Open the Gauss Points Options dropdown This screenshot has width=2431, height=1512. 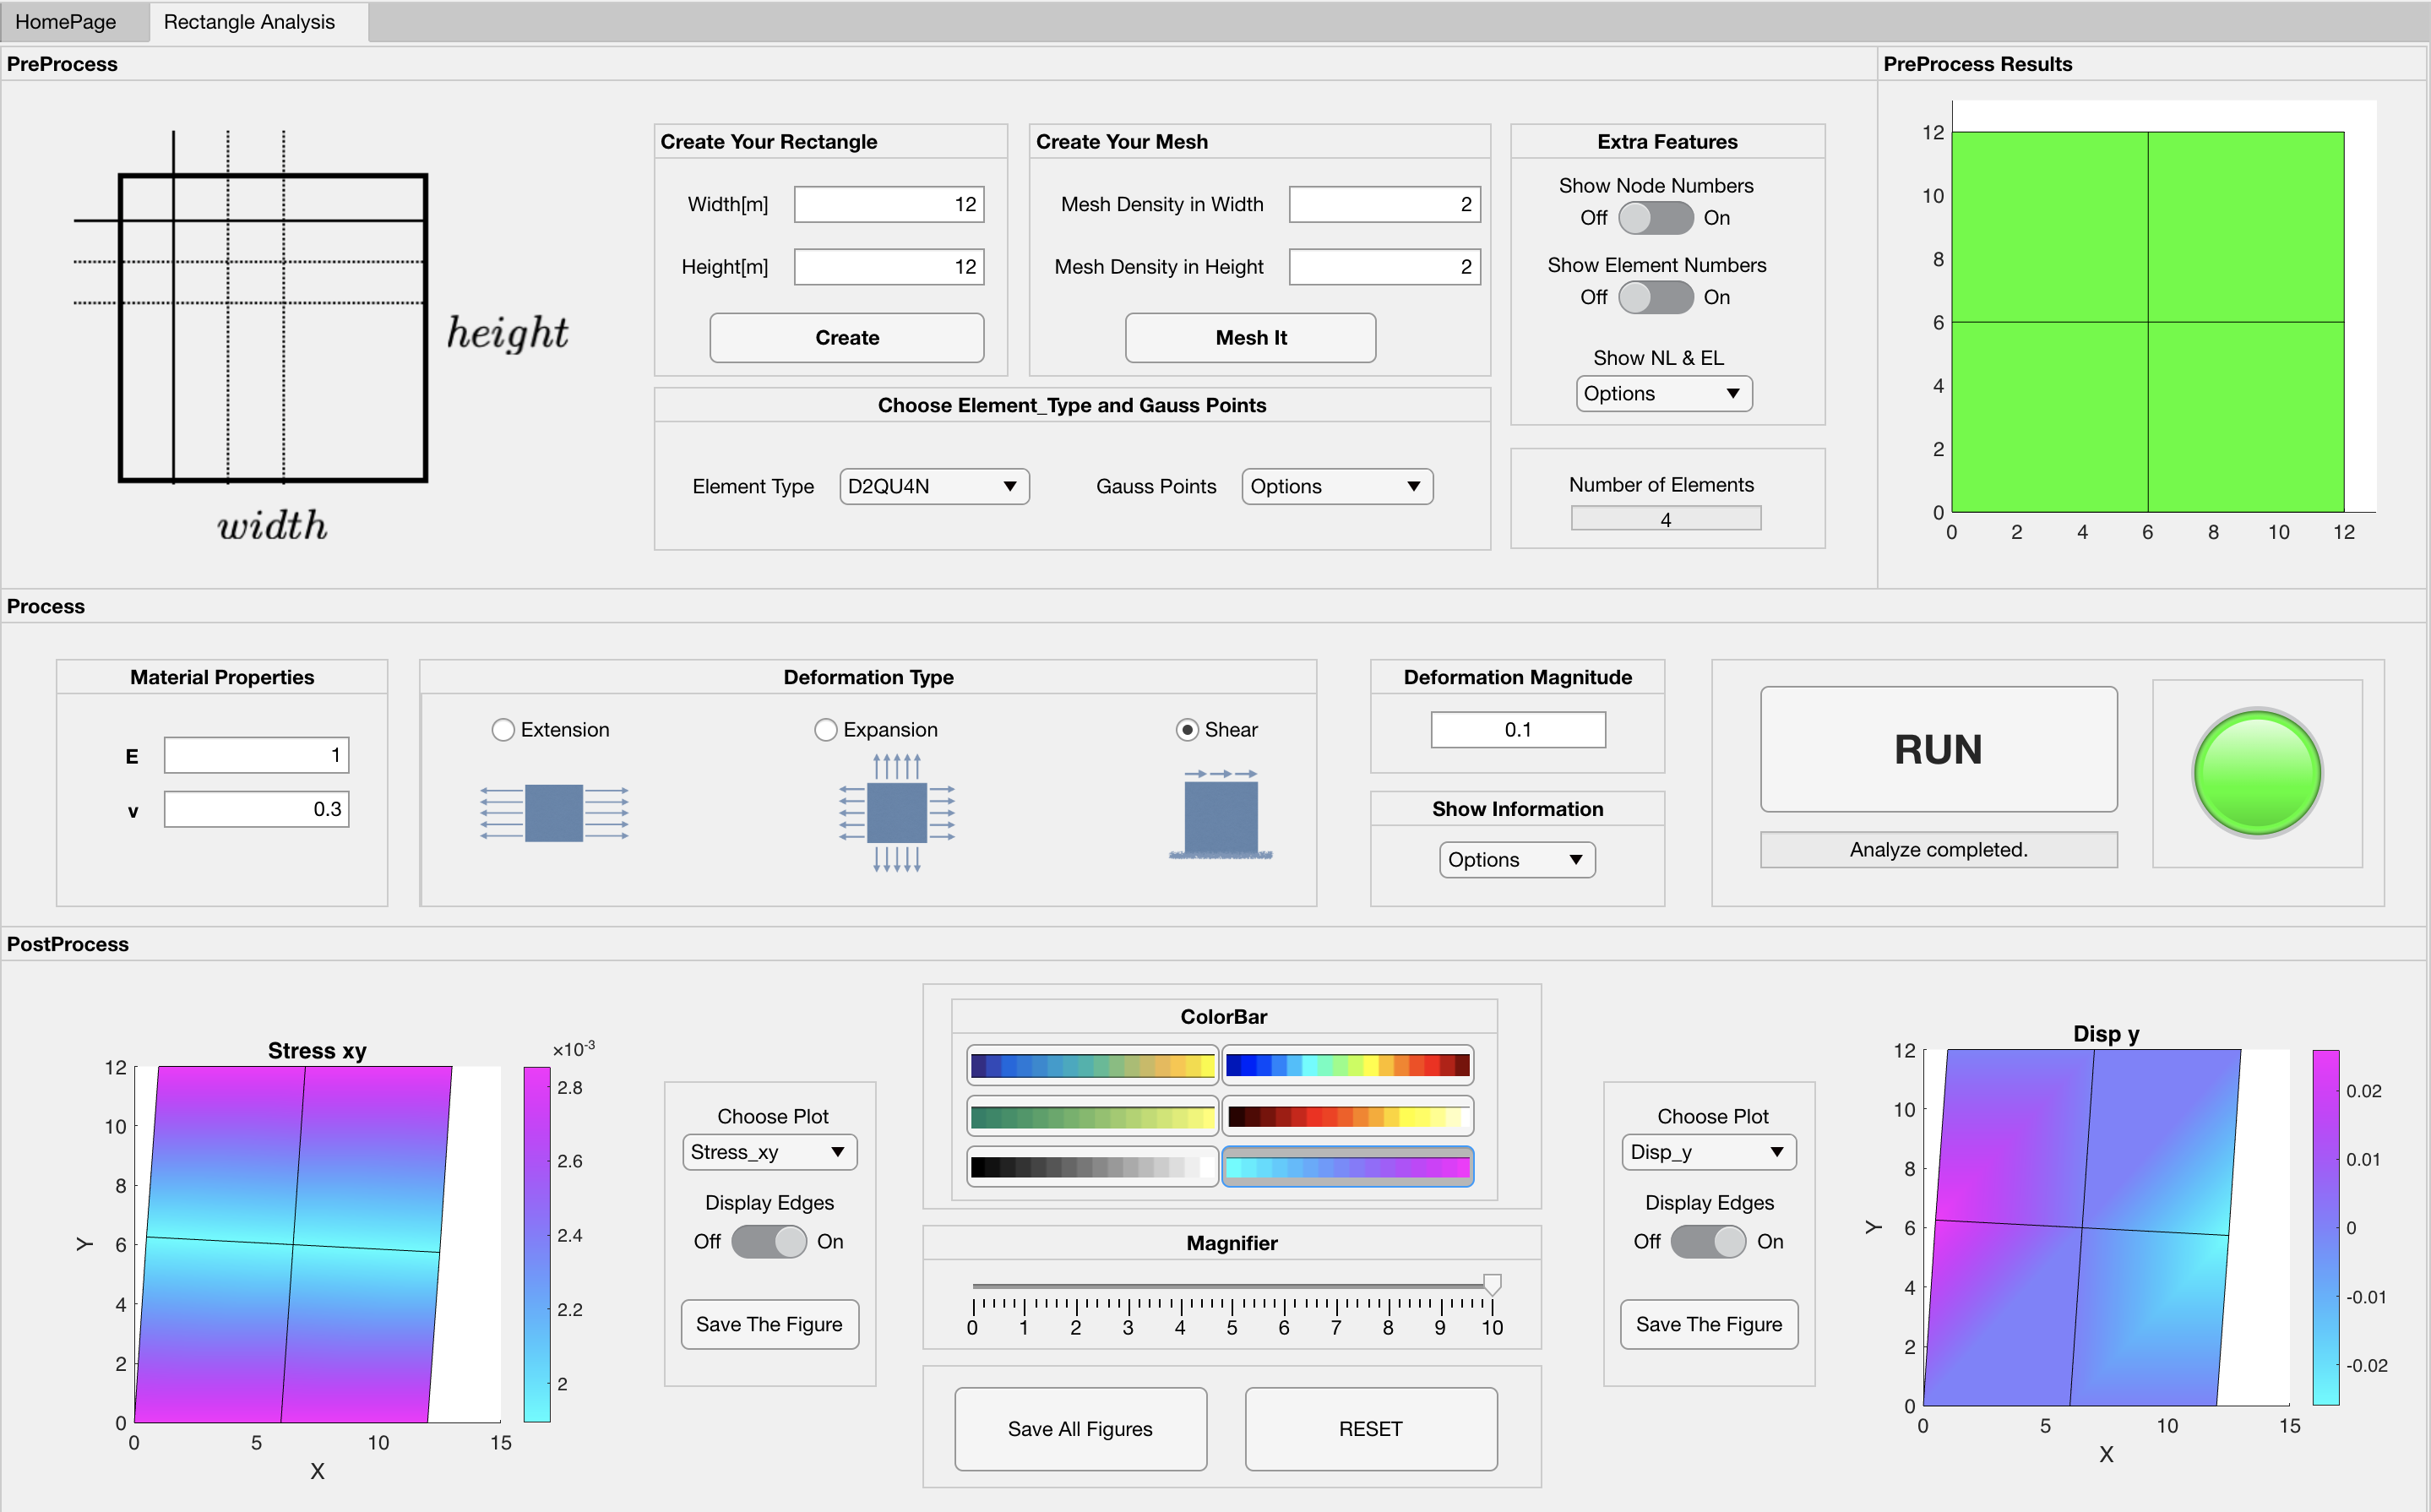click(1337, 486)
